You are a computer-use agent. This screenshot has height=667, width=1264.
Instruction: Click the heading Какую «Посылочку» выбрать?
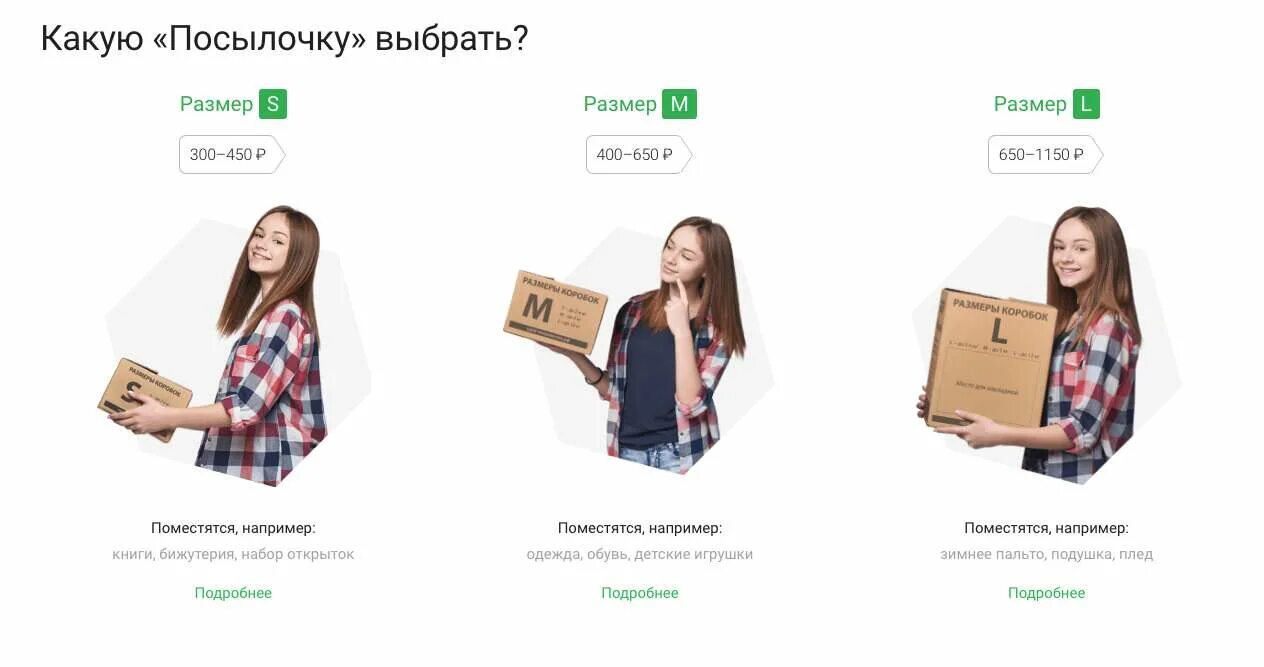pyautogui.click(x=284, y=39)
